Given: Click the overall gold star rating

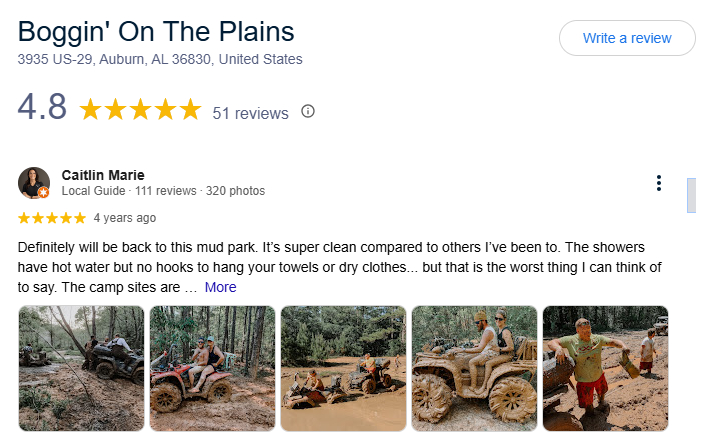Looking at the screenshot, I should coord(140,109).
